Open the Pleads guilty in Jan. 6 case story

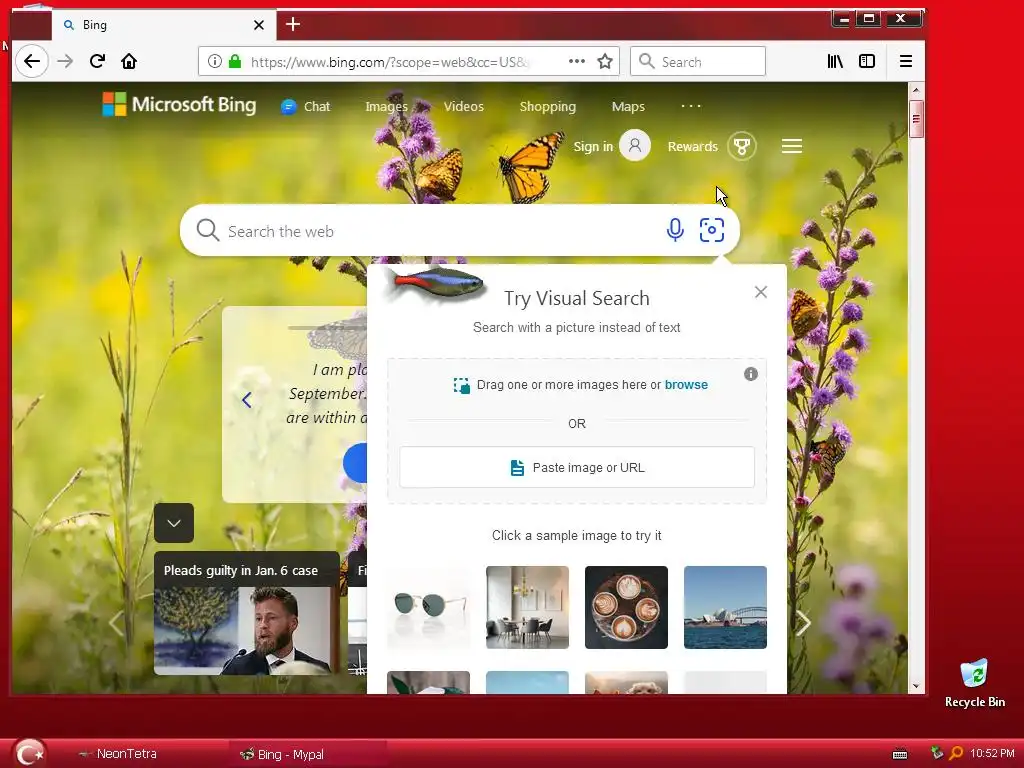coord(247,613)
